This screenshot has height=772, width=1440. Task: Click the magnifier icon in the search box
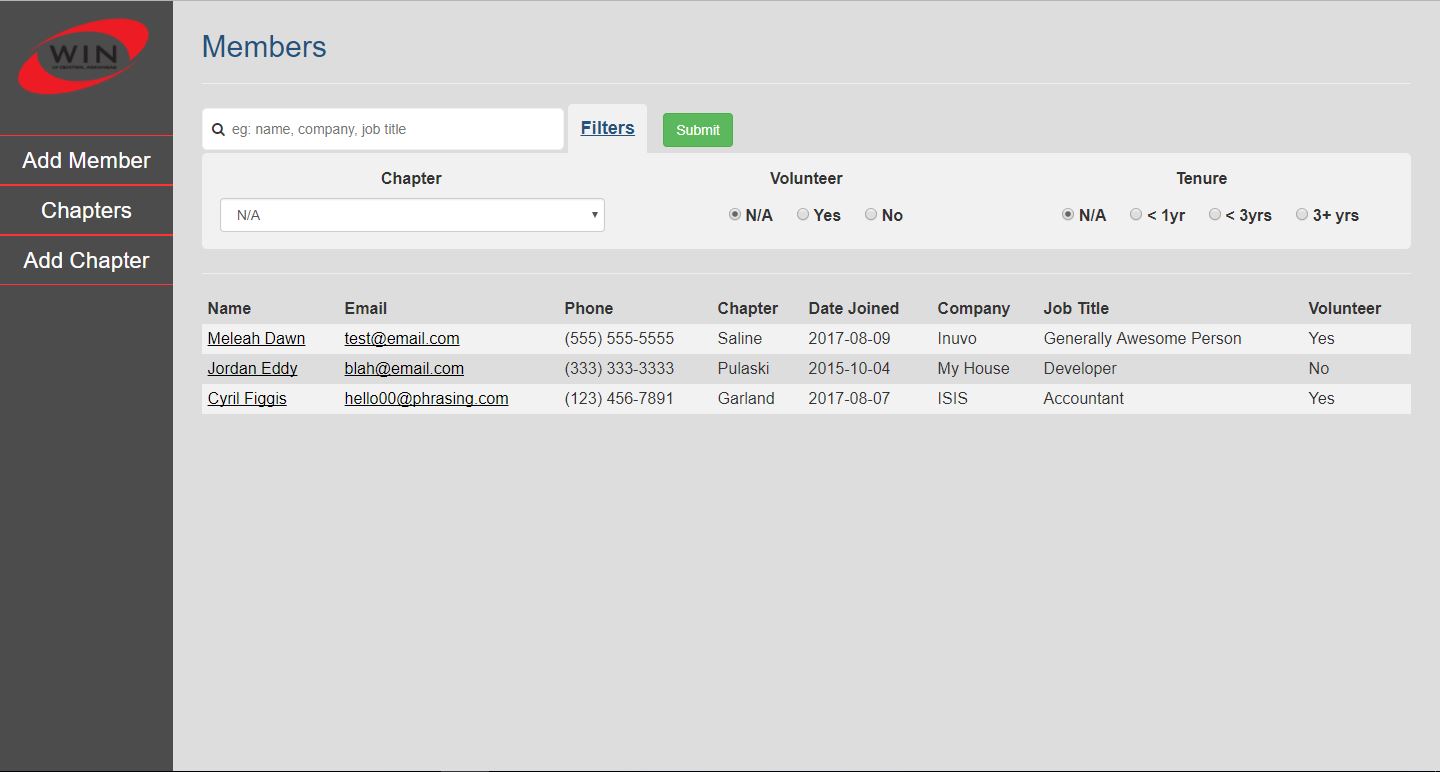pos(218,129)
